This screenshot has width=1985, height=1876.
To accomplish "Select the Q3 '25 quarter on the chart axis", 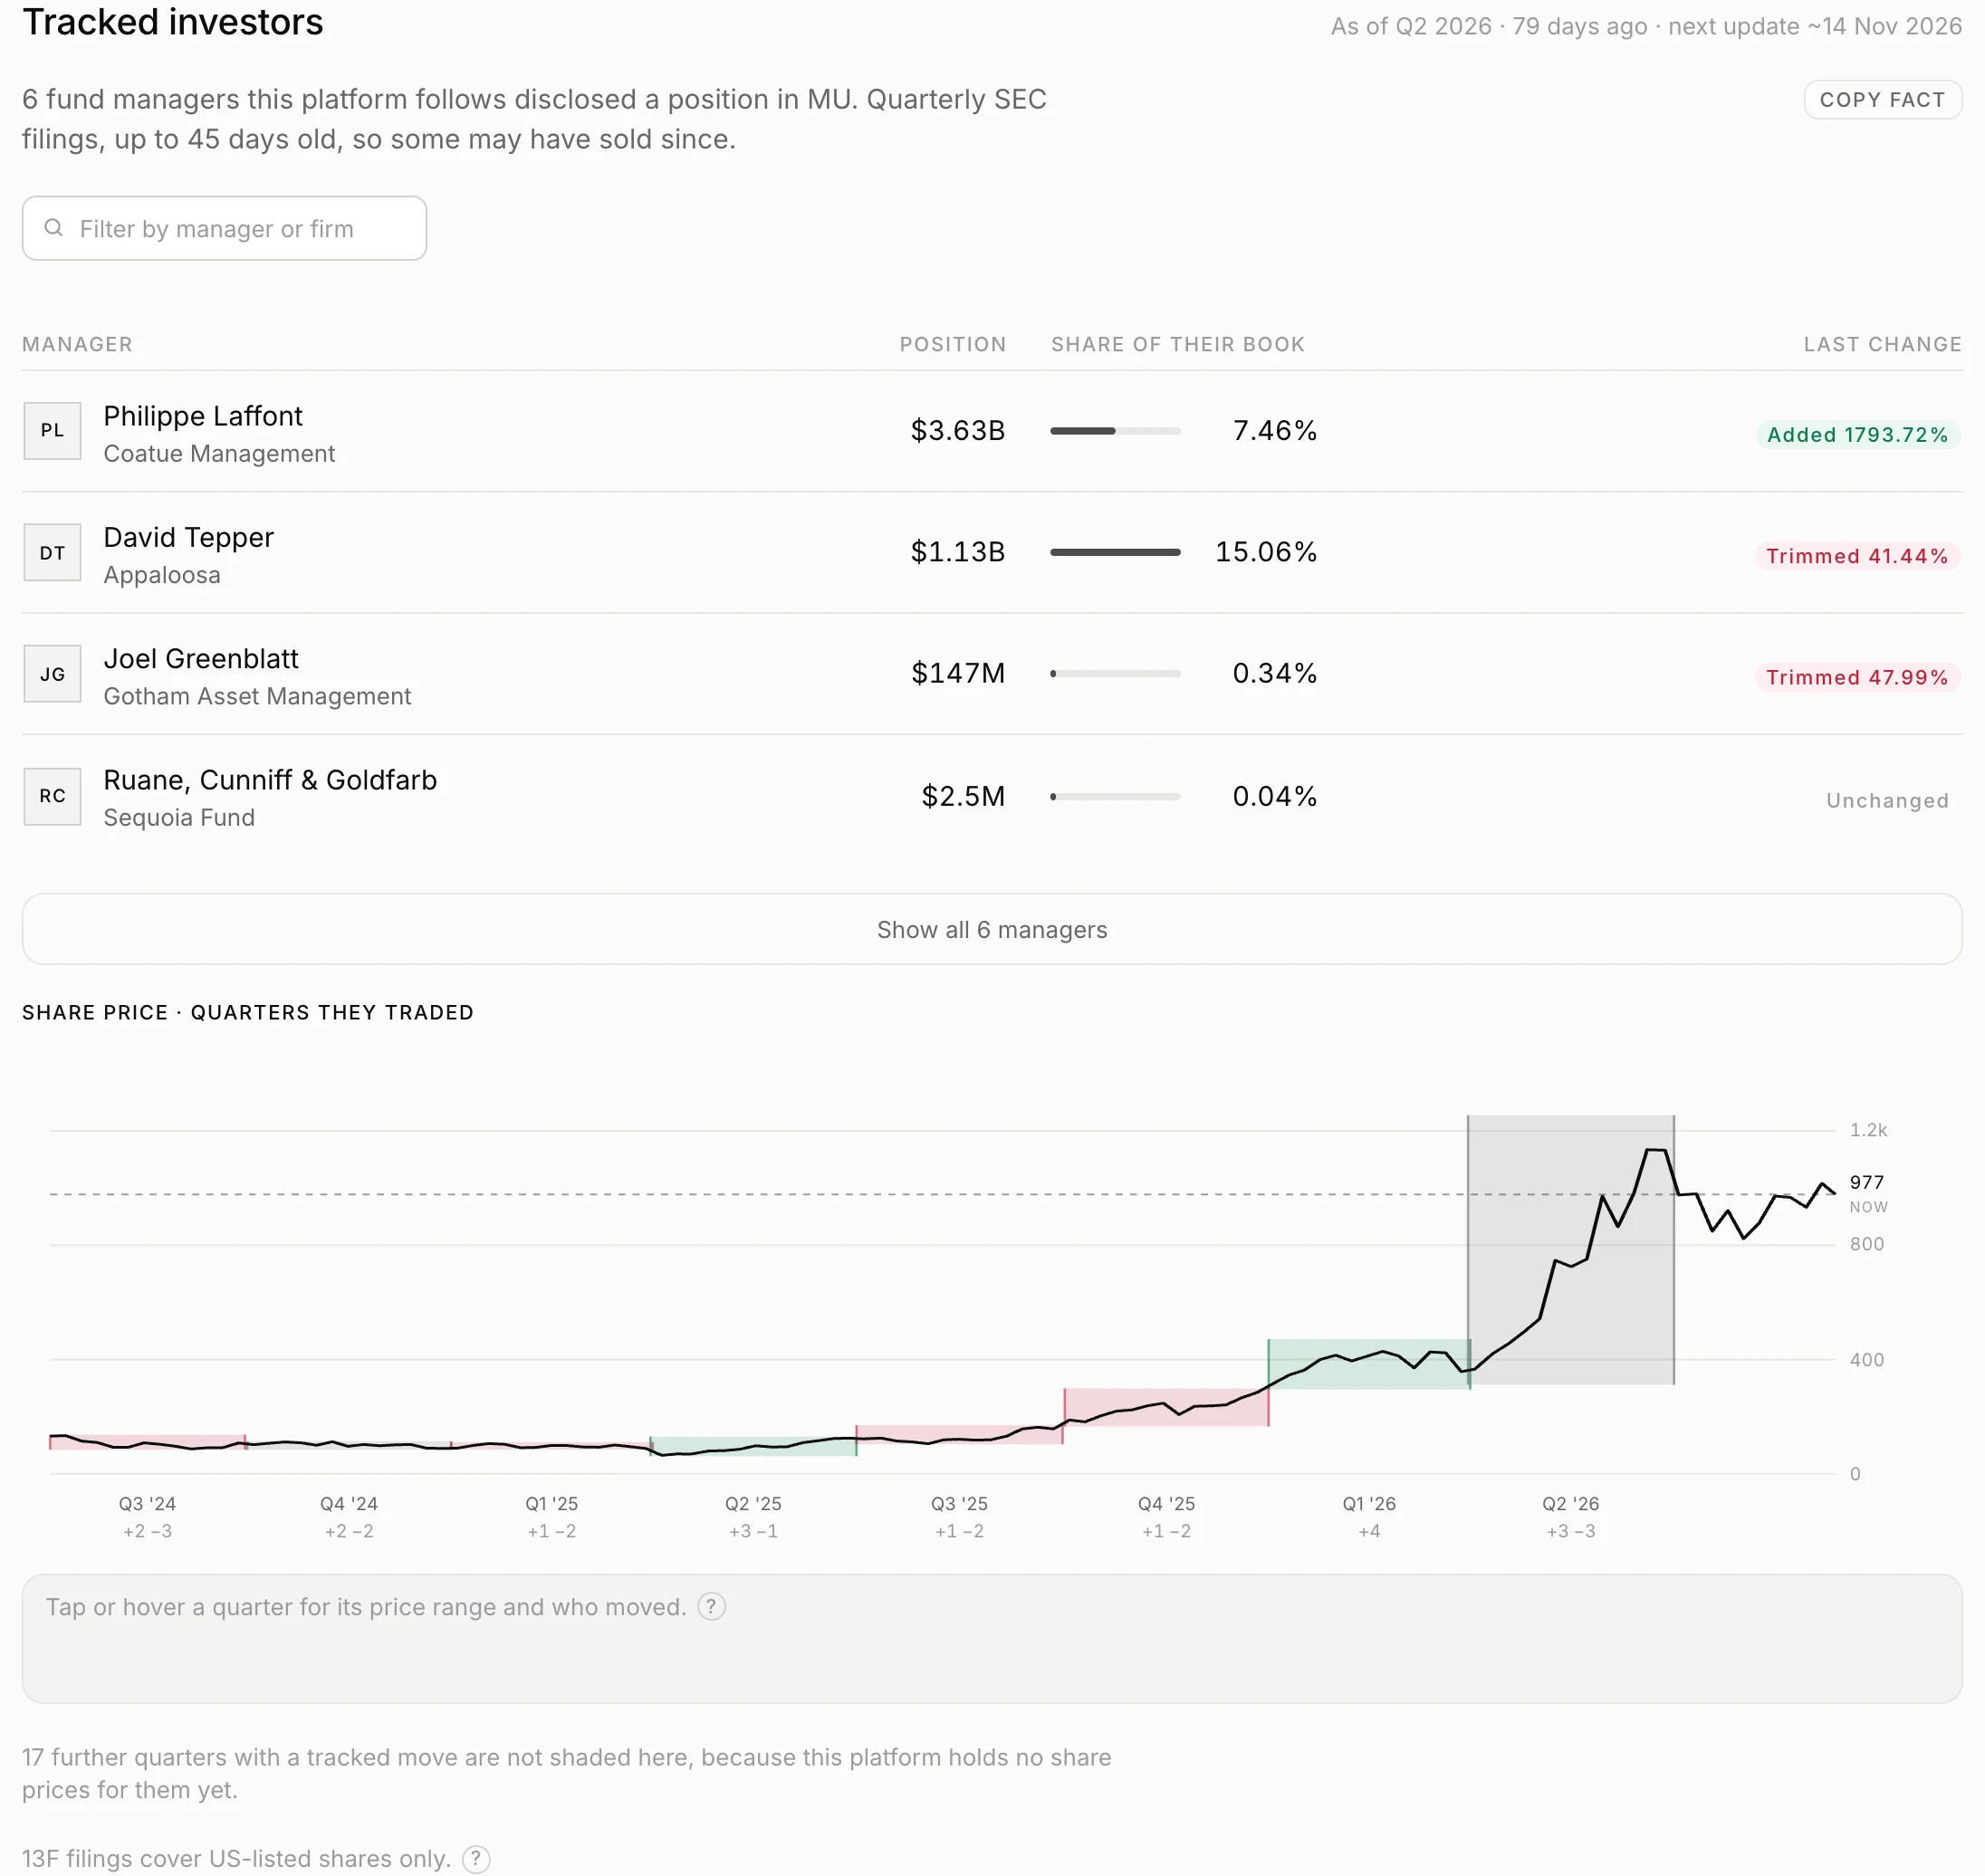I will coord(959,1504).
